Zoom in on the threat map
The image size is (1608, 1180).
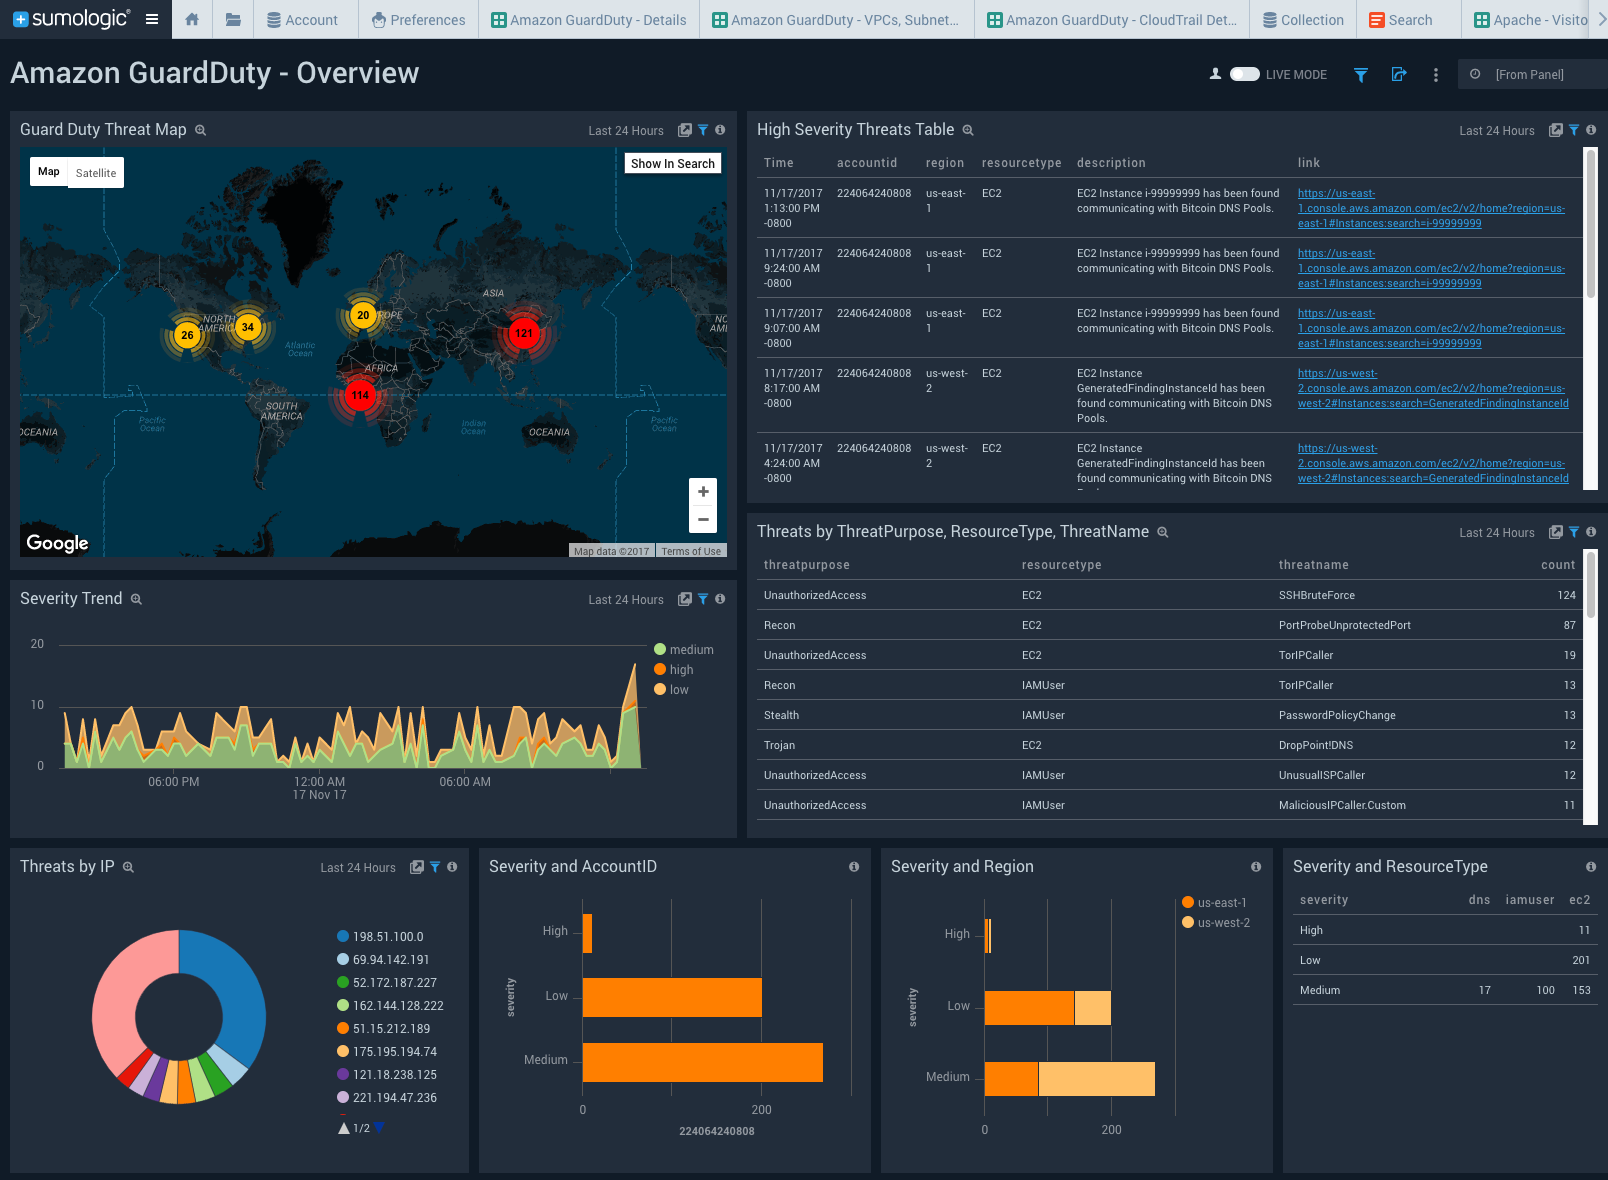coord(703,492)
